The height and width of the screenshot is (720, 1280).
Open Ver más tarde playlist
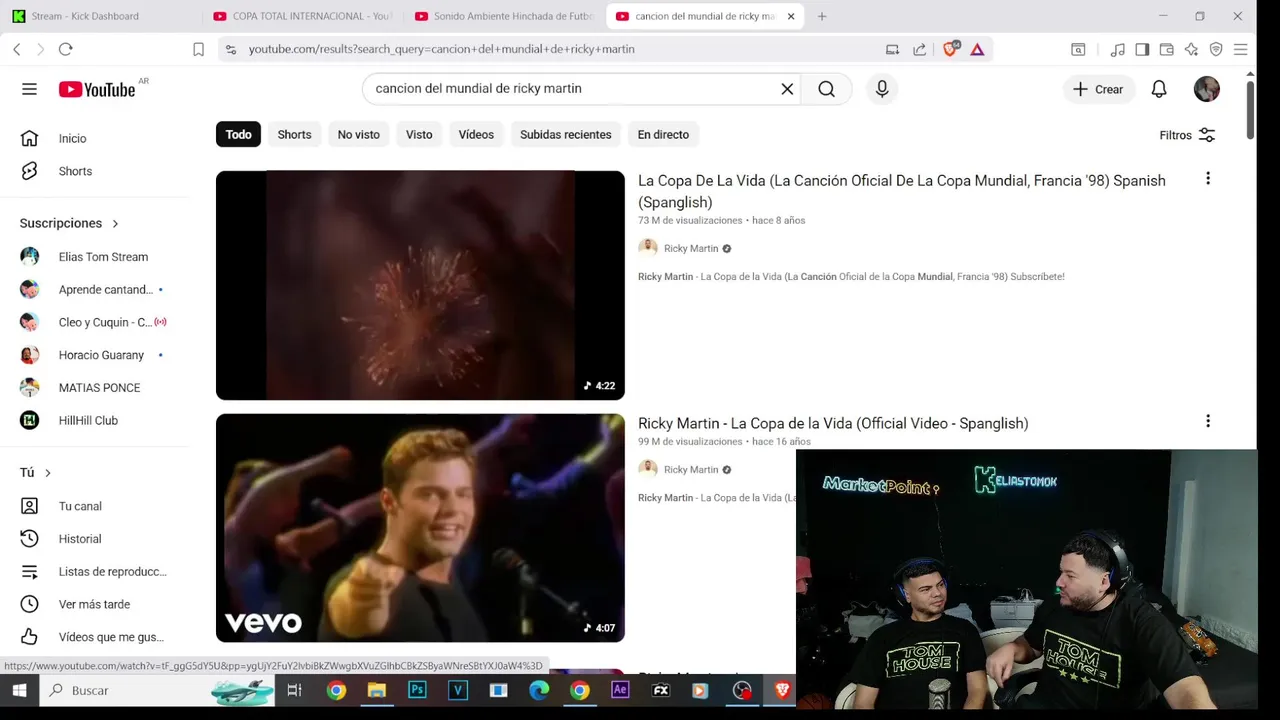(95, 604)
